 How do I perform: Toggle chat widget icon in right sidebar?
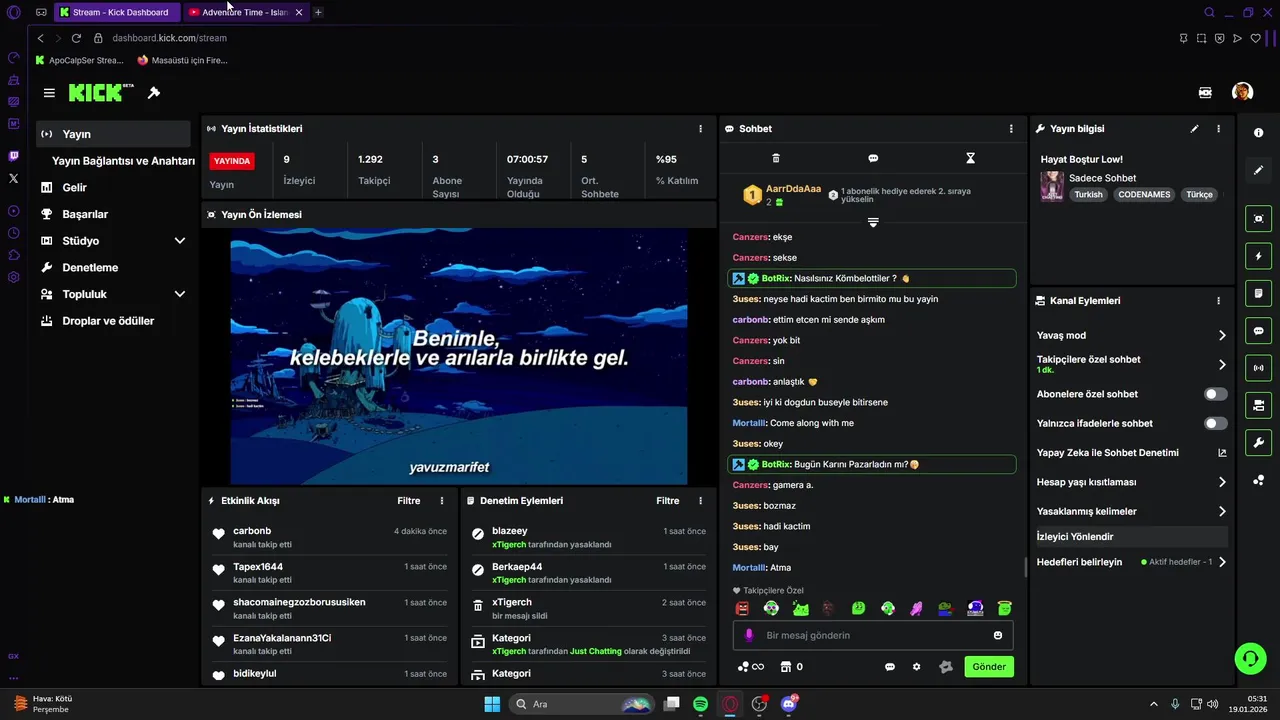pyautogui.click(x=1258, y=331)
